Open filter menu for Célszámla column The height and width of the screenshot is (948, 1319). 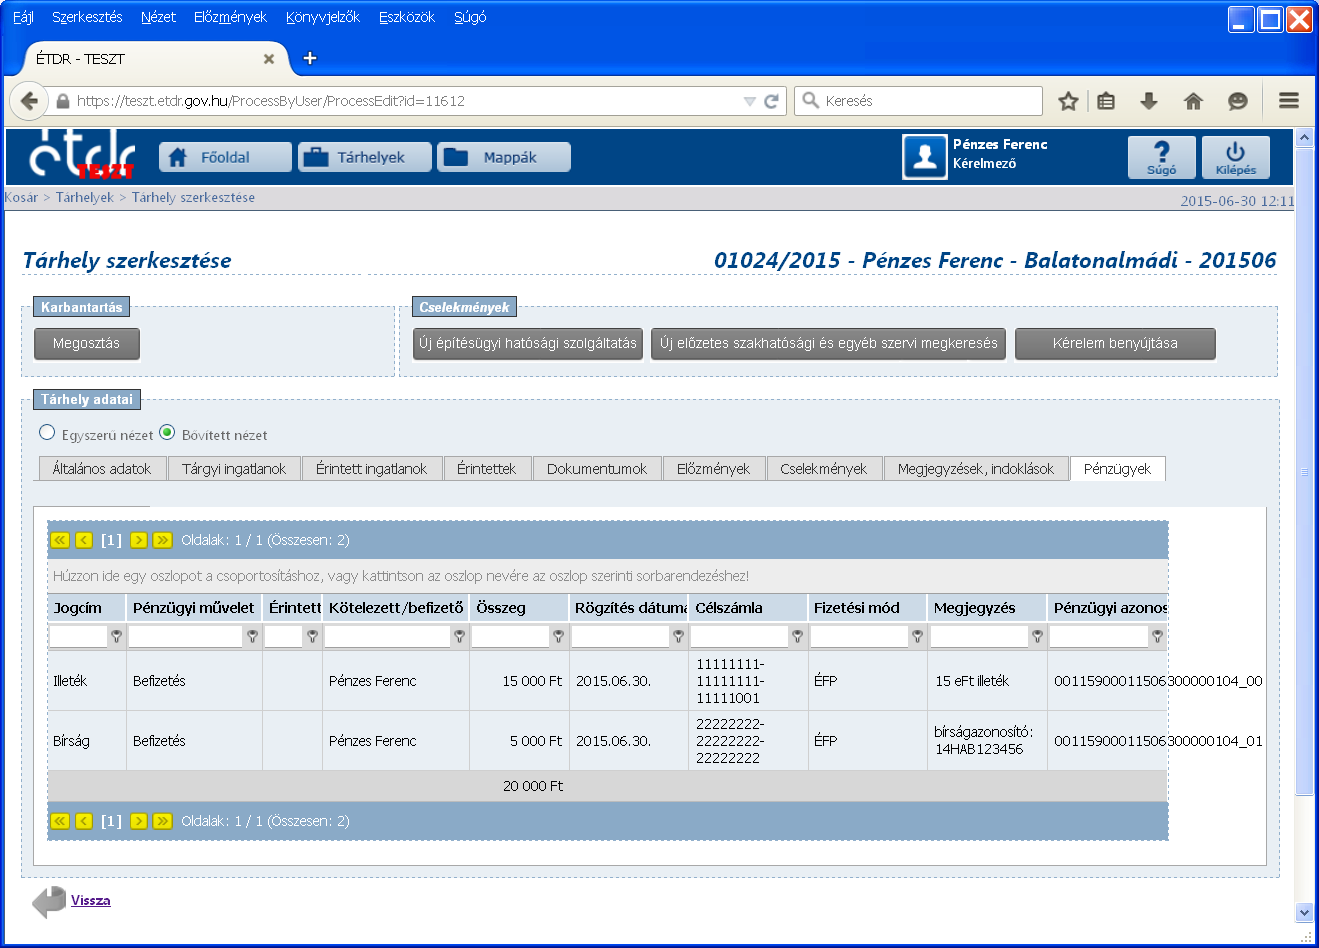[797, 636]
